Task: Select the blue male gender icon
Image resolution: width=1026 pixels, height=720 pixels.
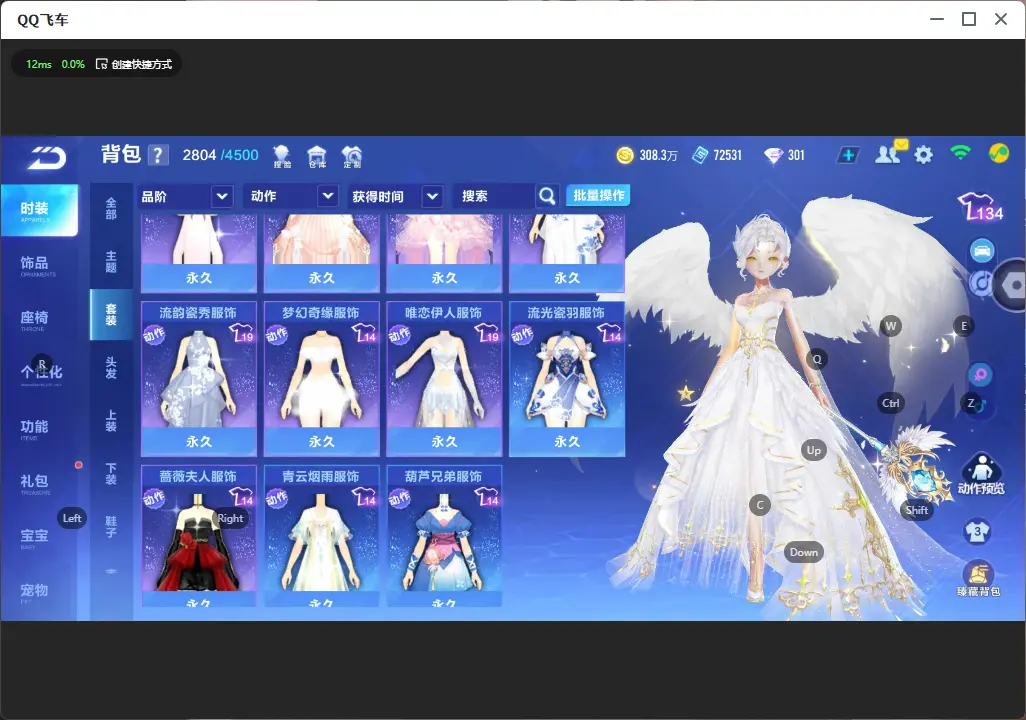Action: (x=980, y=406)
